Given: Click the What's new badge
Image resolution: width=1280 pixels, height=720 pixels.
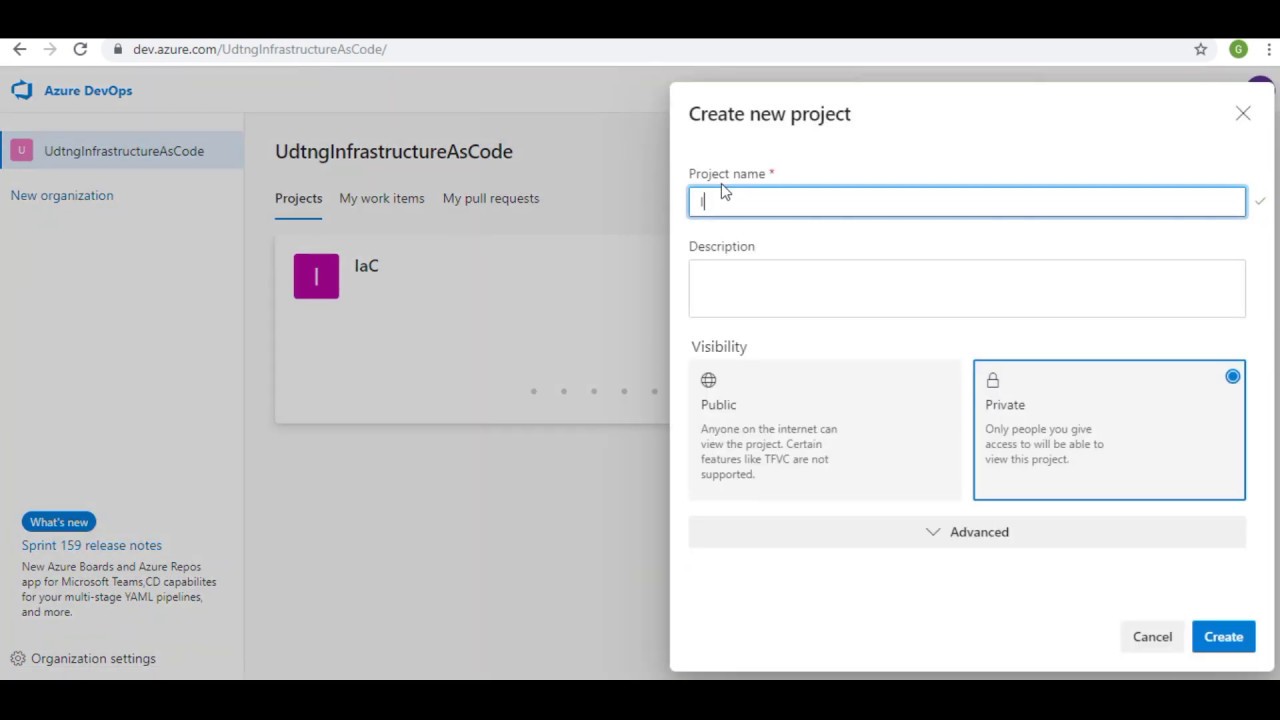Looking at the screenshot, I should tap(59, 522).
